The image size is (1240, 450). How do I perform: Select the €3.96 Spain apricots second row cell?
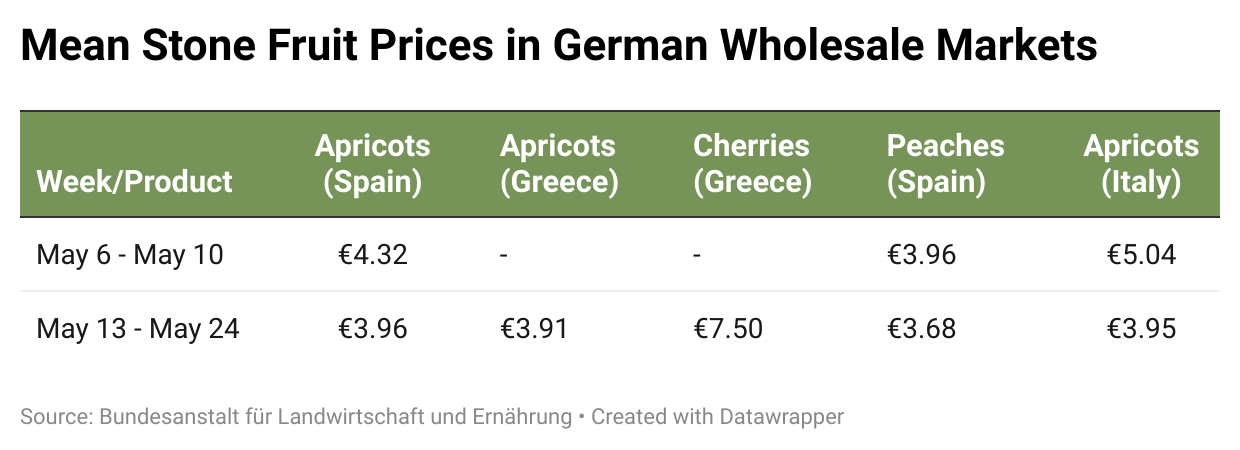372,328
